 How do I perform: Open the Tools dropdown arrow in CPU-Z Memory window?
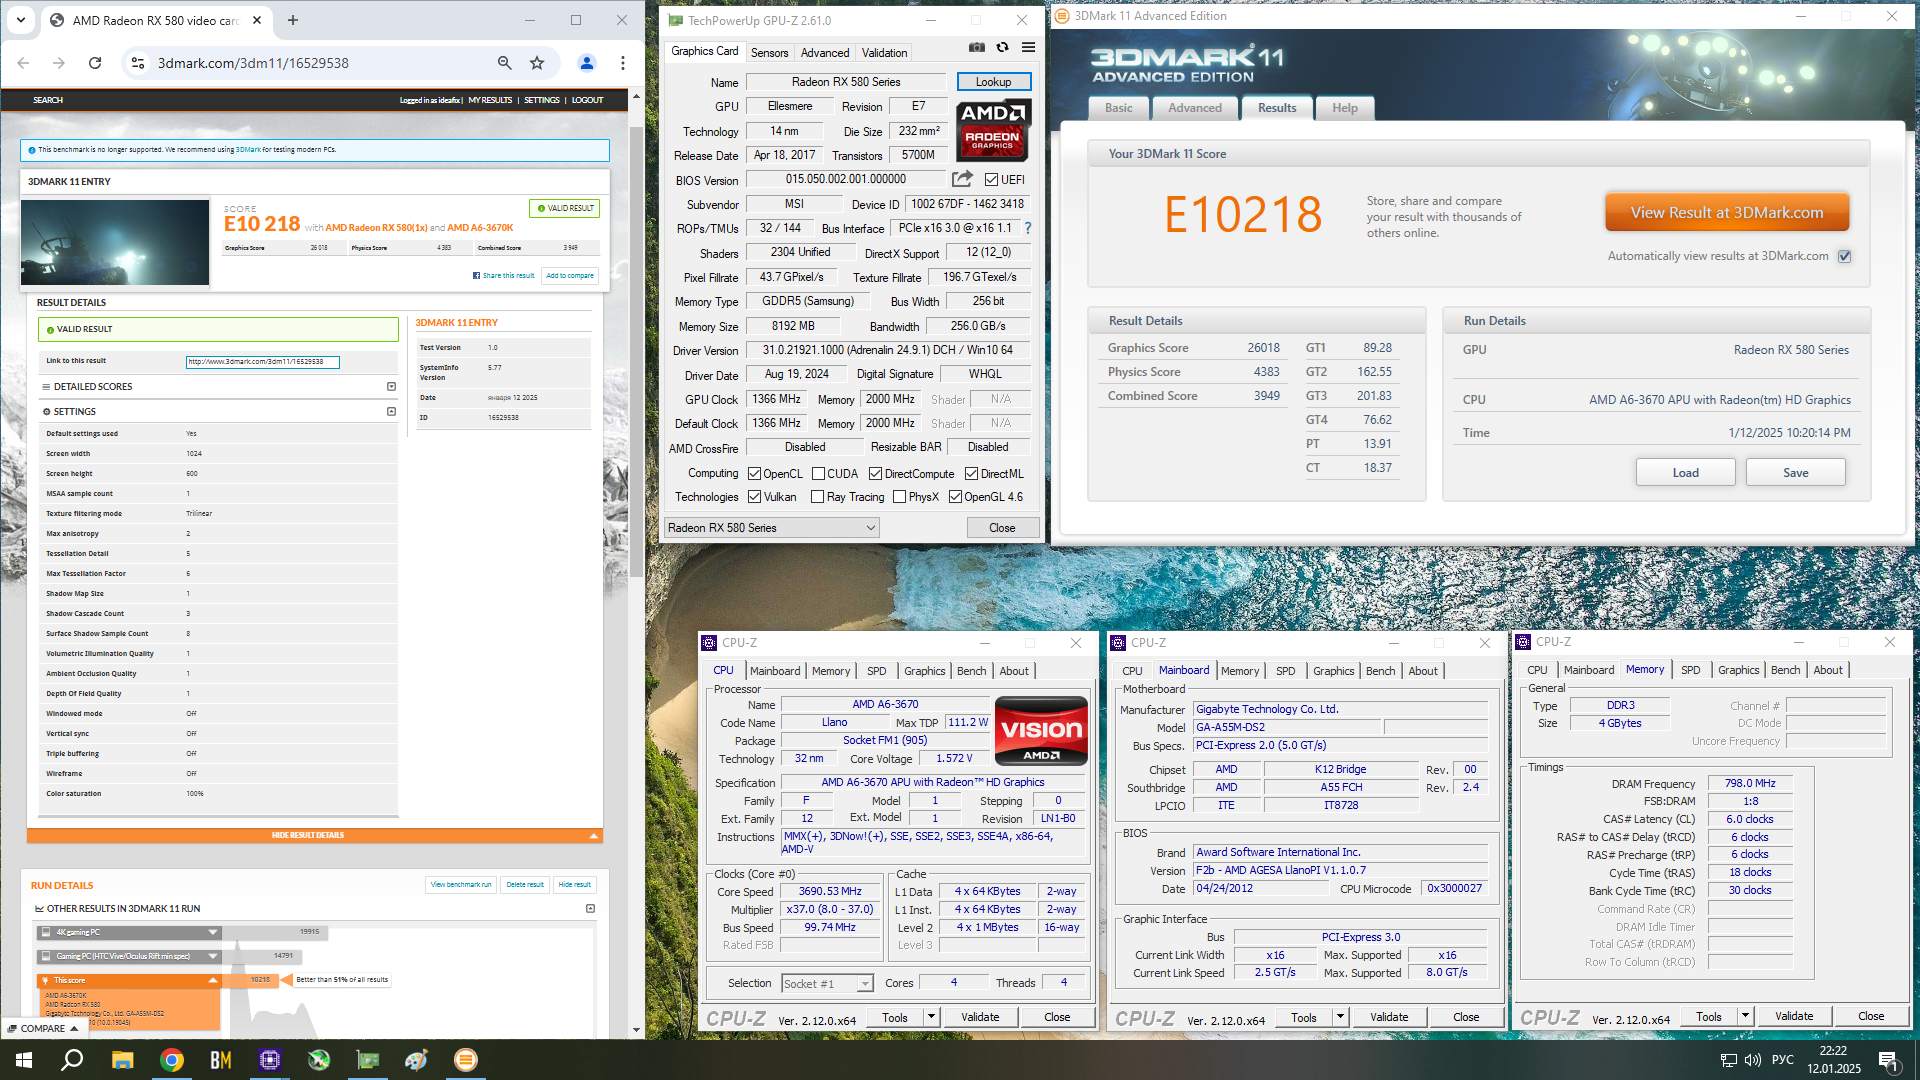tap(1745, 1016)
